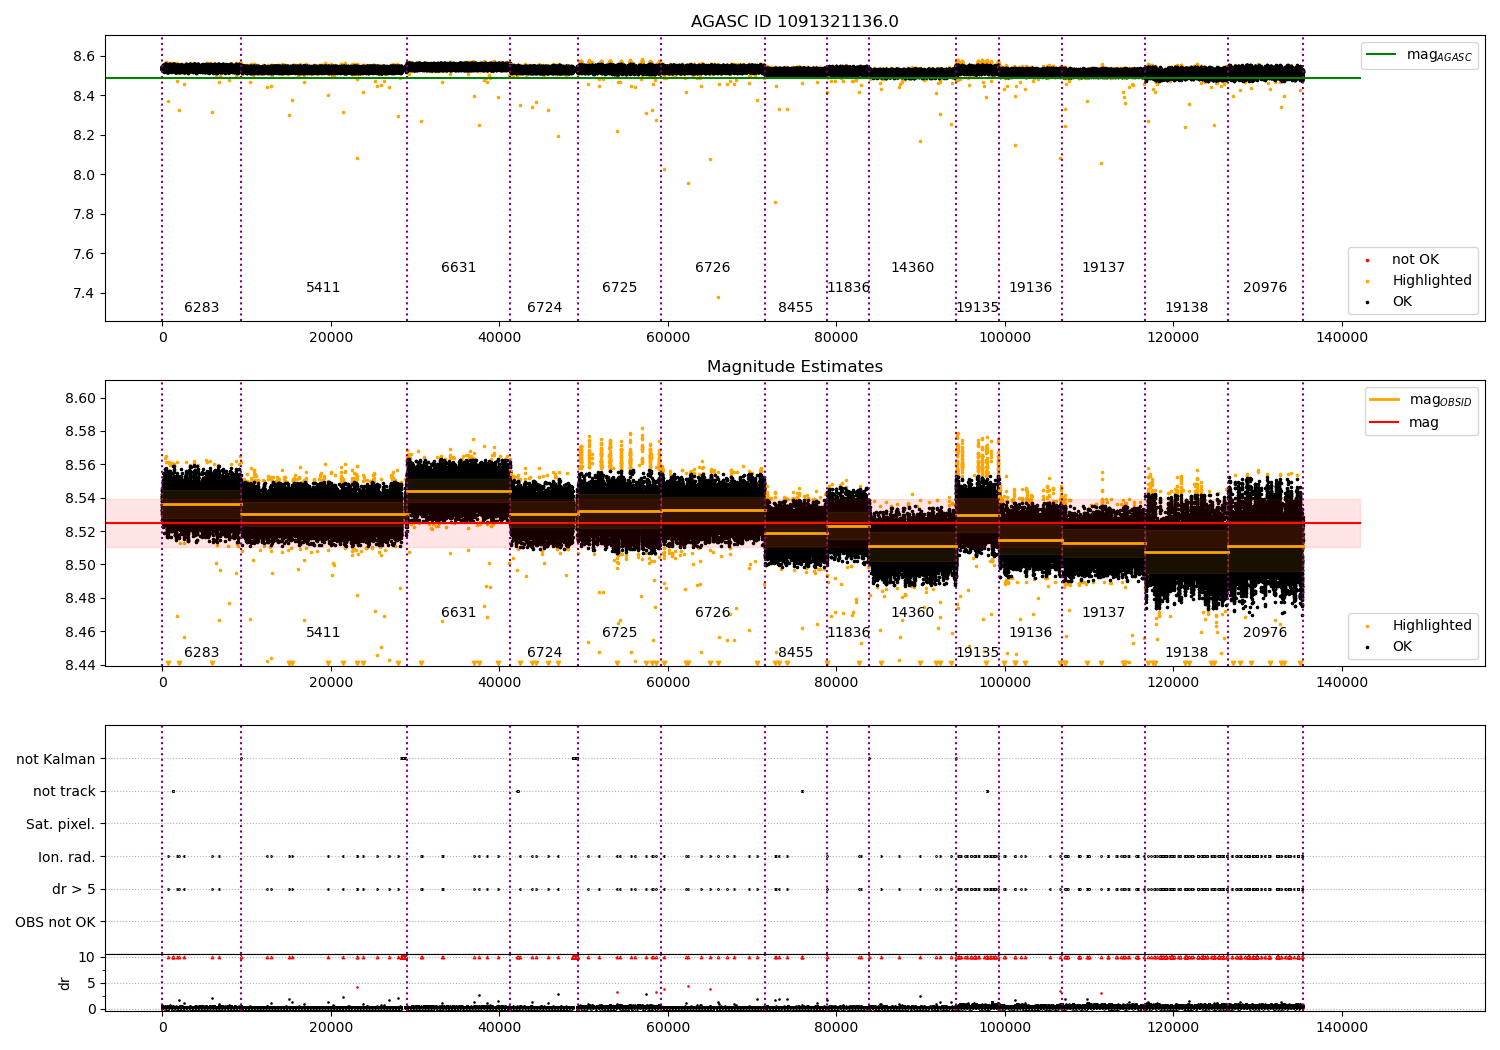Click the red 'mag' legend entry
The height and width of the screenshot is (1050, 1500).
(1404, 422)
